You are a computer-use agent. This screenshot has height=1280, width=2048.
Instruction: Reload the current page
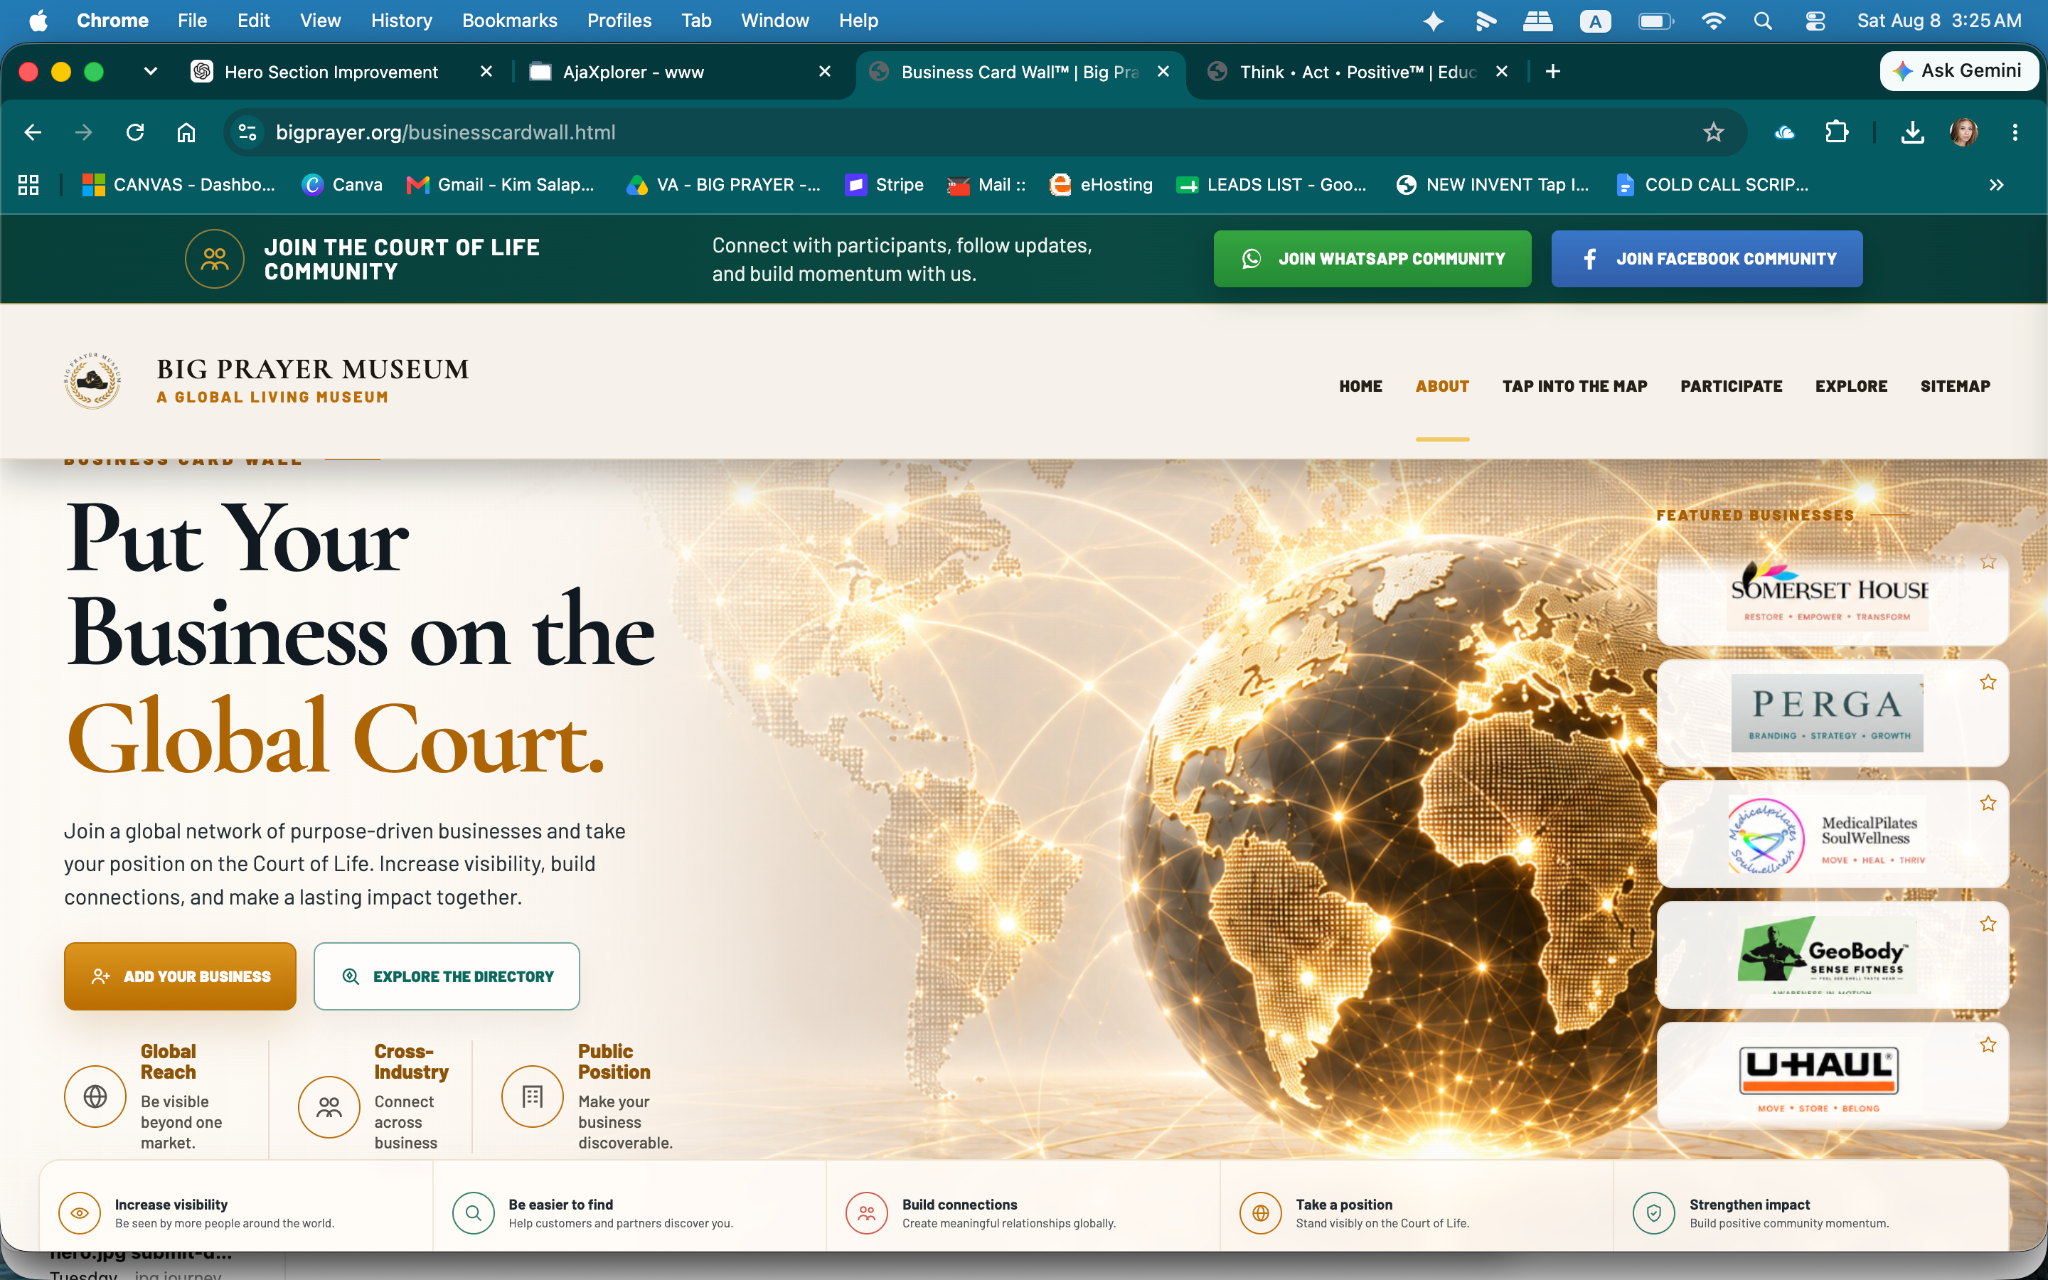(135, 132)
